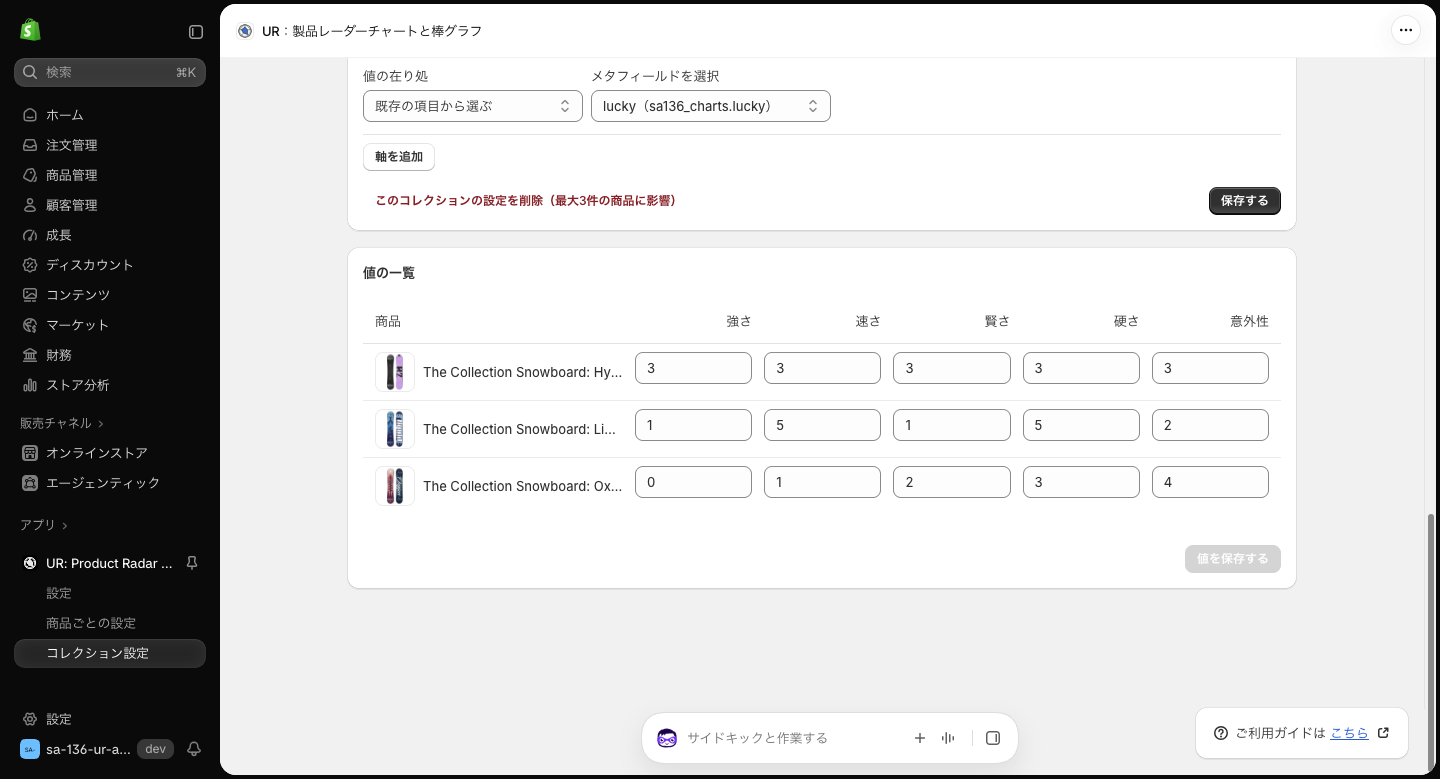Open the three-dot more actions menu
This screenshot has height=779, width=1440.
click(1406, 30)
